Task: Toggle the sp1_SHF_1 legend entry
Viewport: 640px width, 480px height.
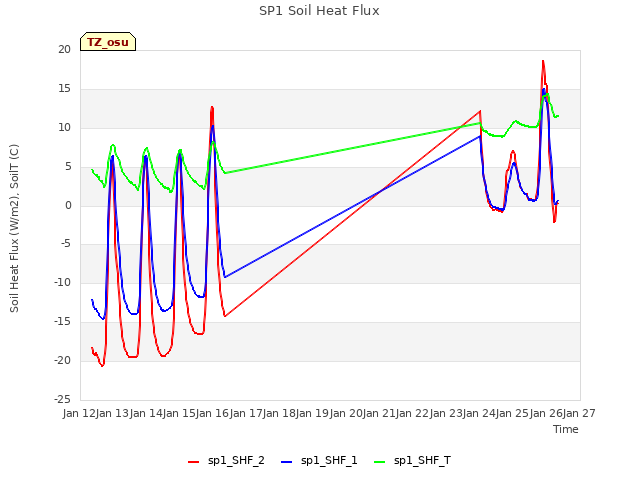Action: tap(319, 460)
